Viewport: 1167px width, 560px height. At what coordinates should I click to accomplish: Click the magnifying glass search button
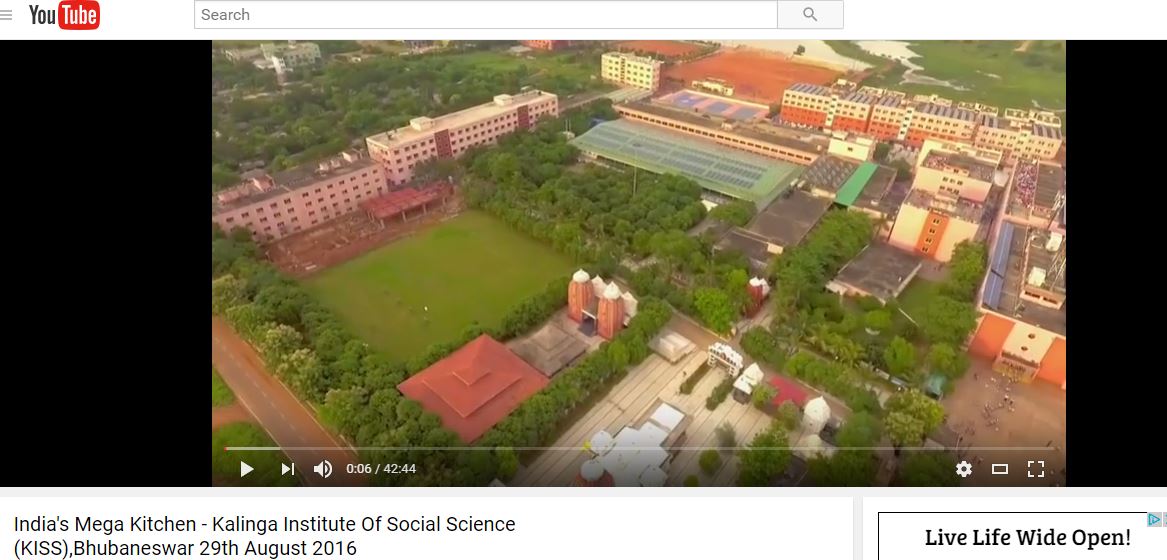tap(810, 15)
